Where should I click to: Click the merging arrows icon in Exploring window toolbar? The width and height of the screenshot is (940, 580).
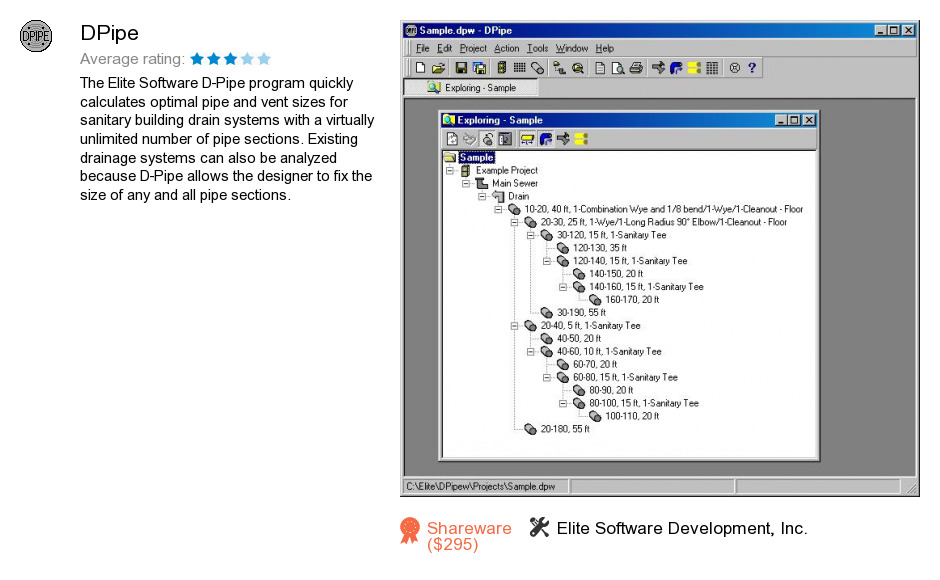click(563, 139)
